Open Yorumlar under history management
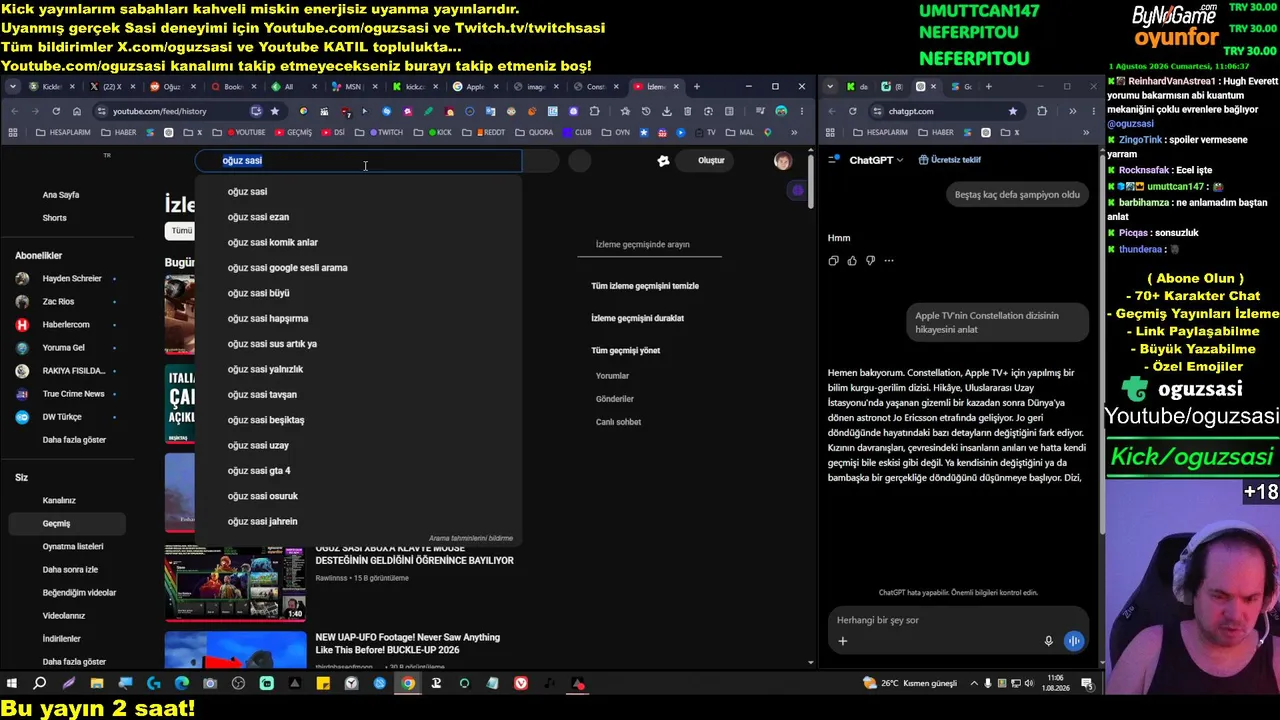This screenshot has height=720, width=1280. point(612,376)
